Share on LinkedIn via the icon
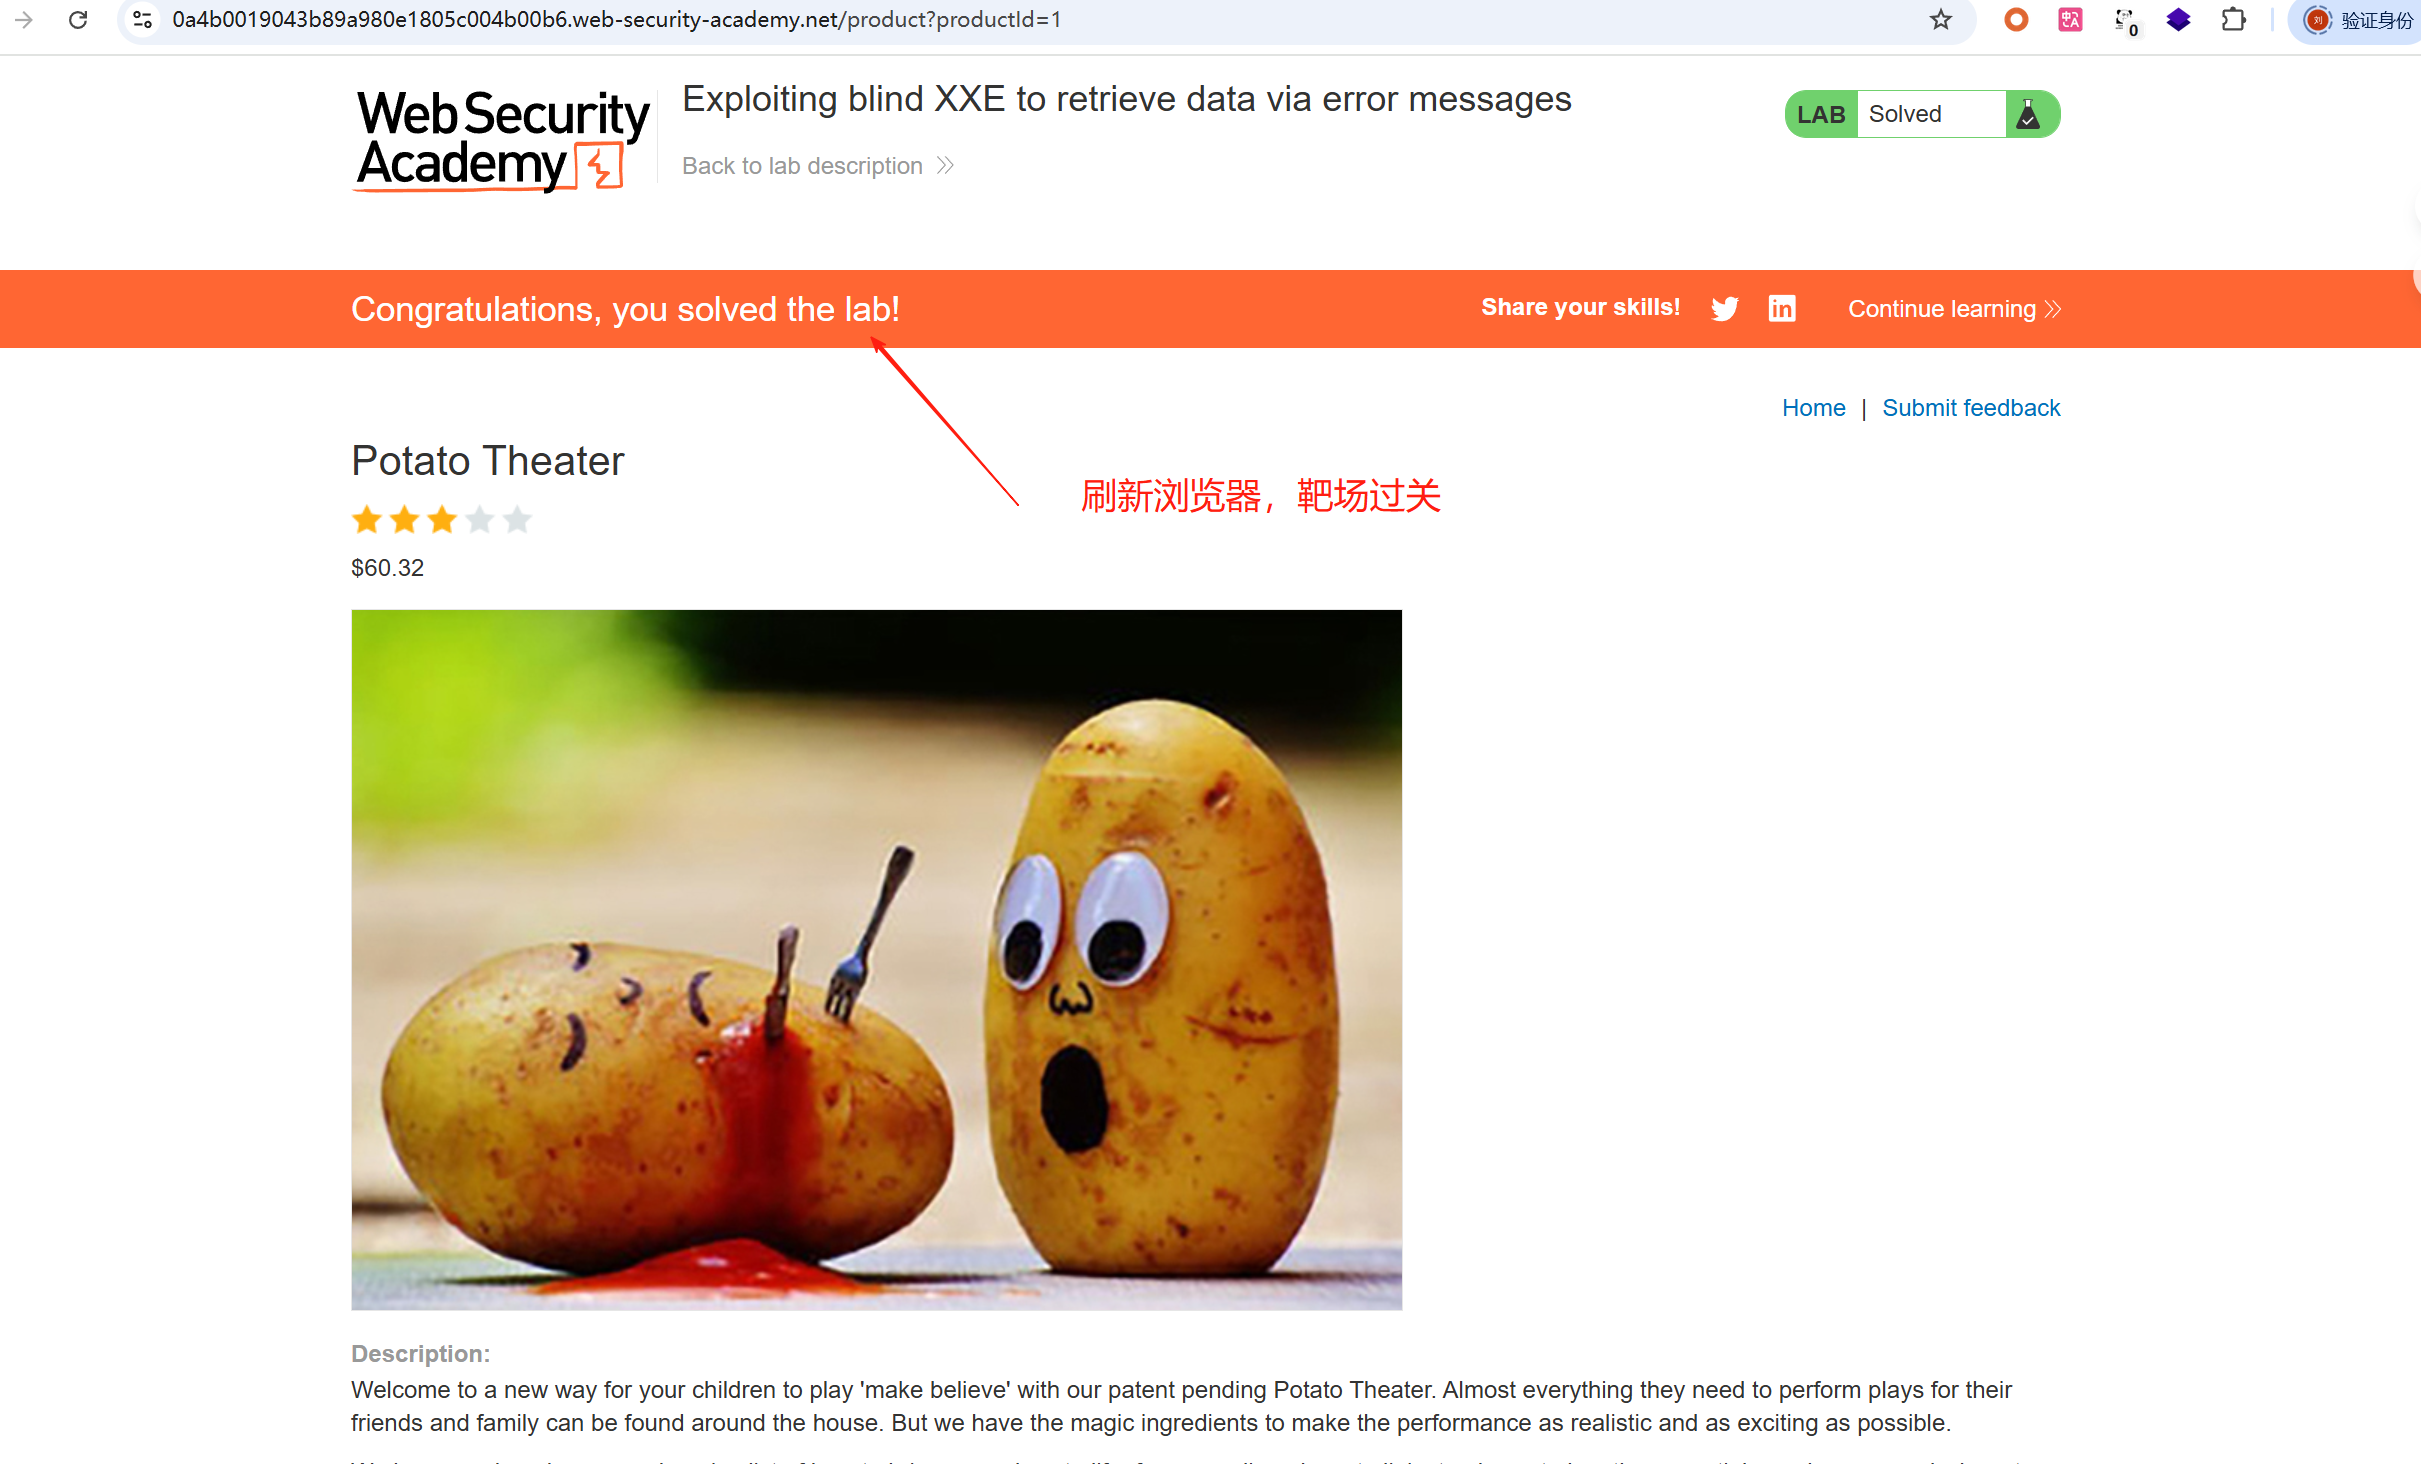Image resolution: width=2421 pixels, height=1464 pixels. click(1782, 308)
